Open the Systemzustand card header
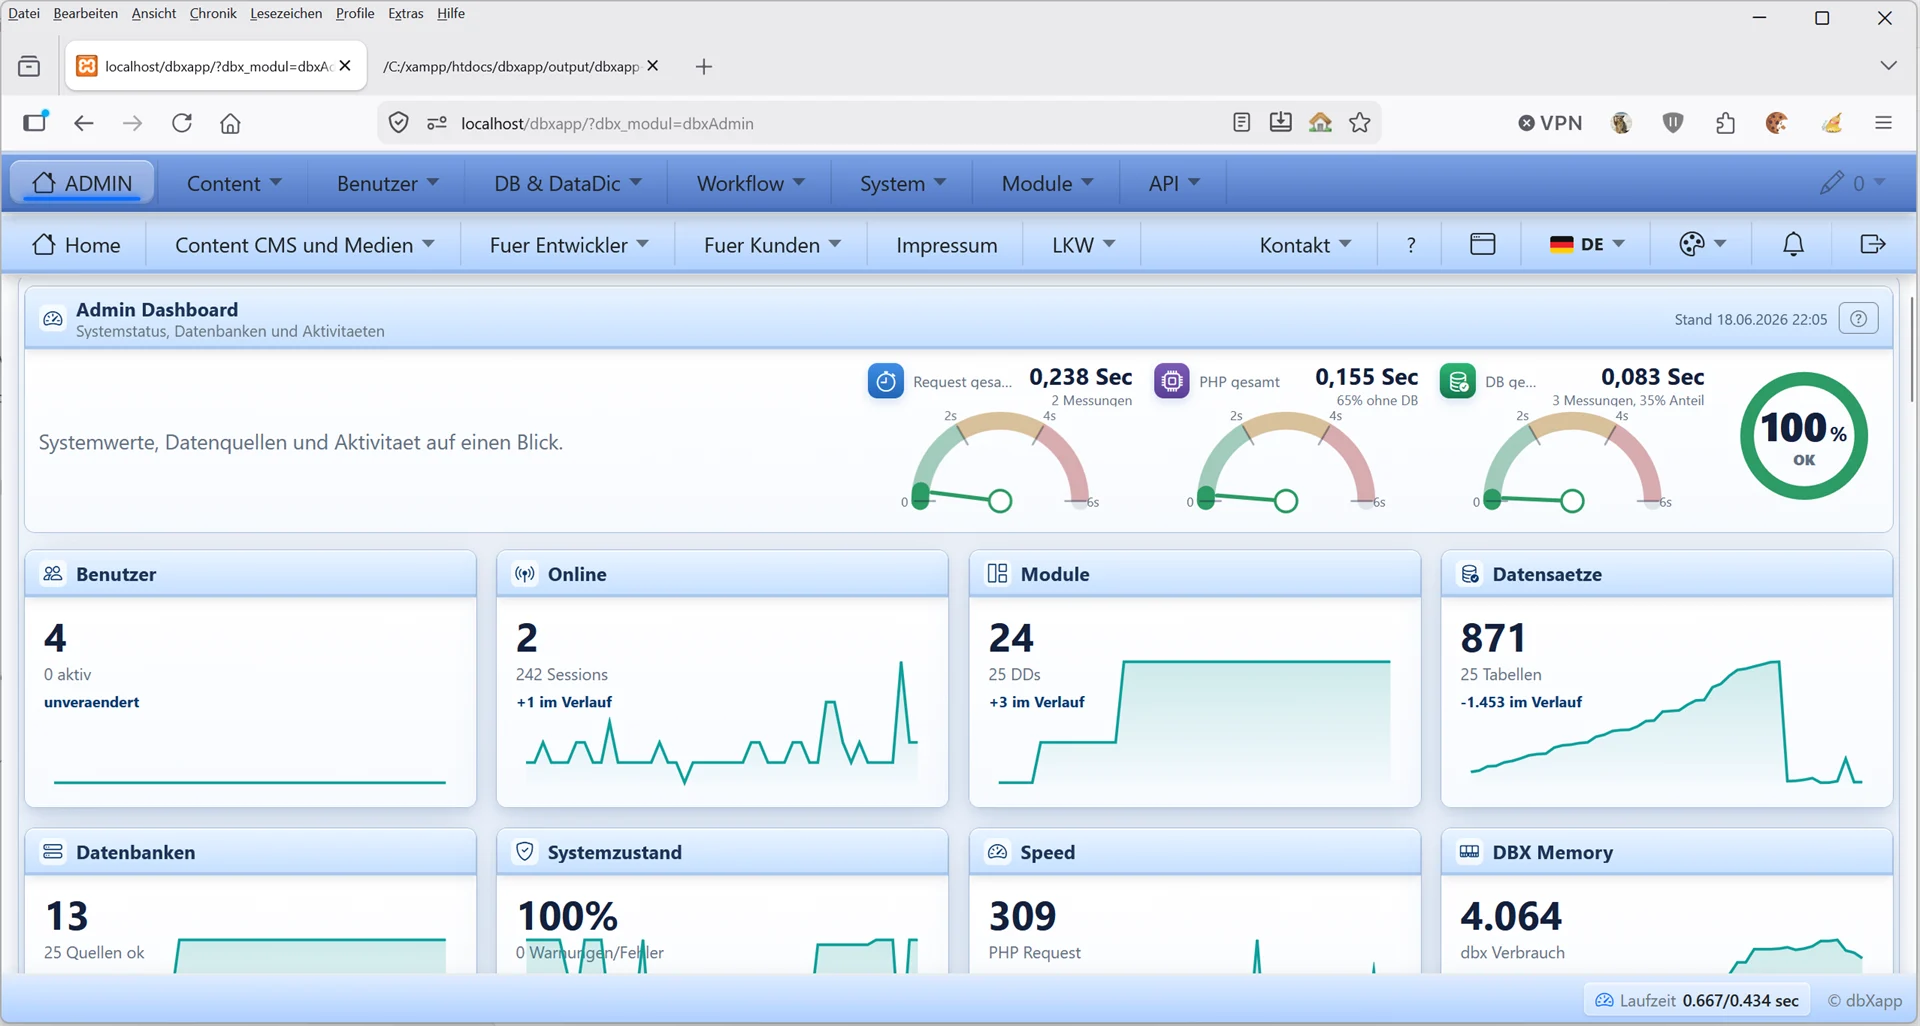This screenshot has width=1920, height=1026. point(722,852)
